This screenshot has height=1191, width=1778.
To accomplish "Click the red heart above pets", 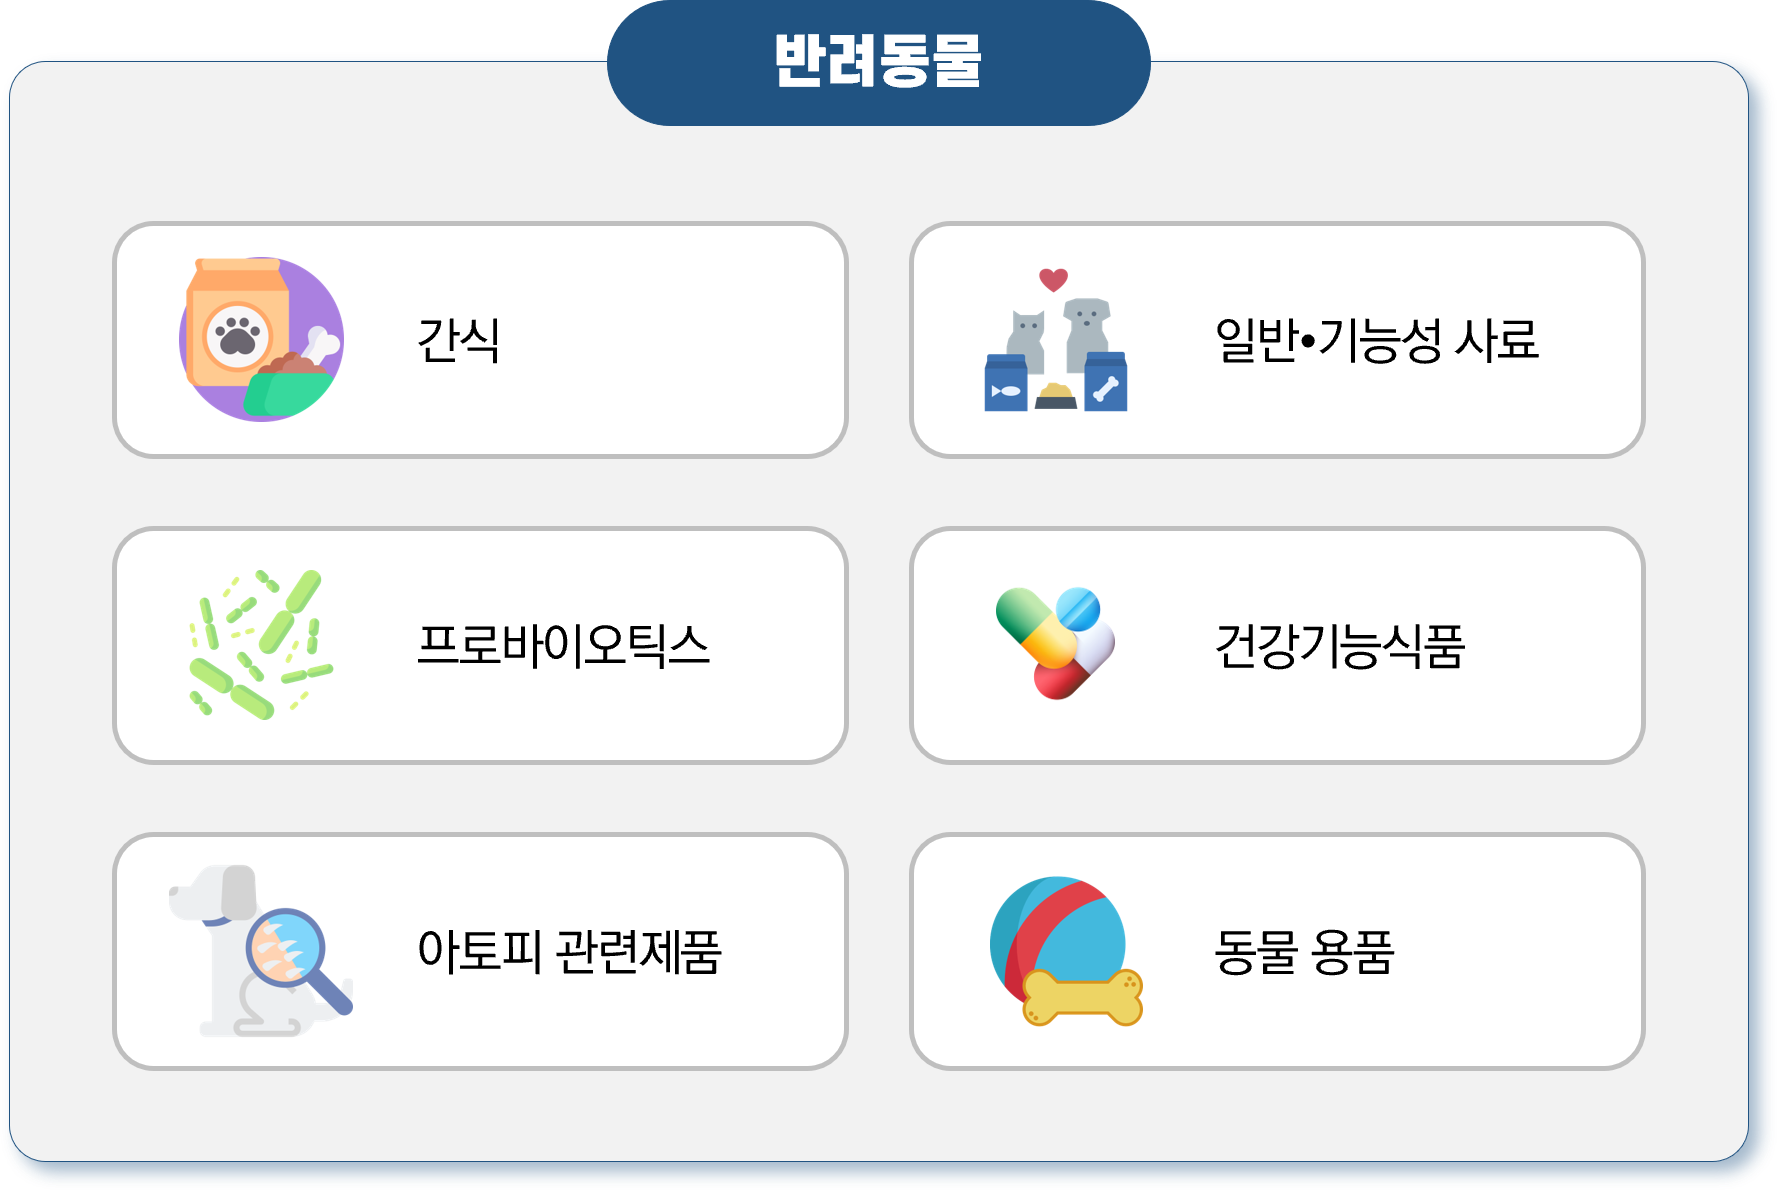I will click(x=1053, y=279).
